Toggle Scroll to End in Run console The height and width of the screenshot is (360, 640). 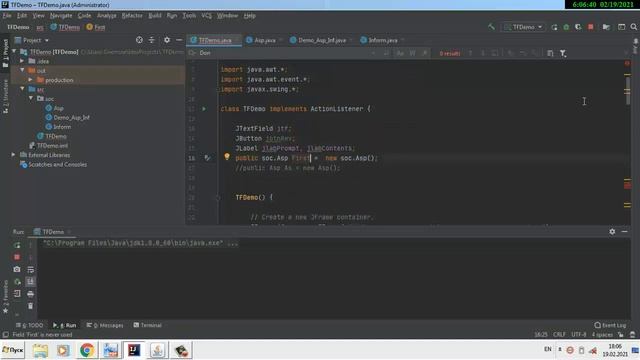(x=31, y=282)
